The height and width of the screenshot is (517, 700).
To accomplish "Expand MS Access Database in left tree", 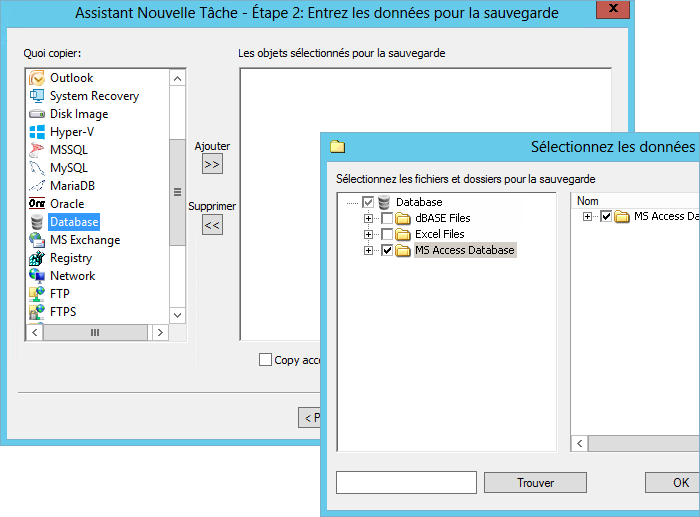I will tap(368, 250).
